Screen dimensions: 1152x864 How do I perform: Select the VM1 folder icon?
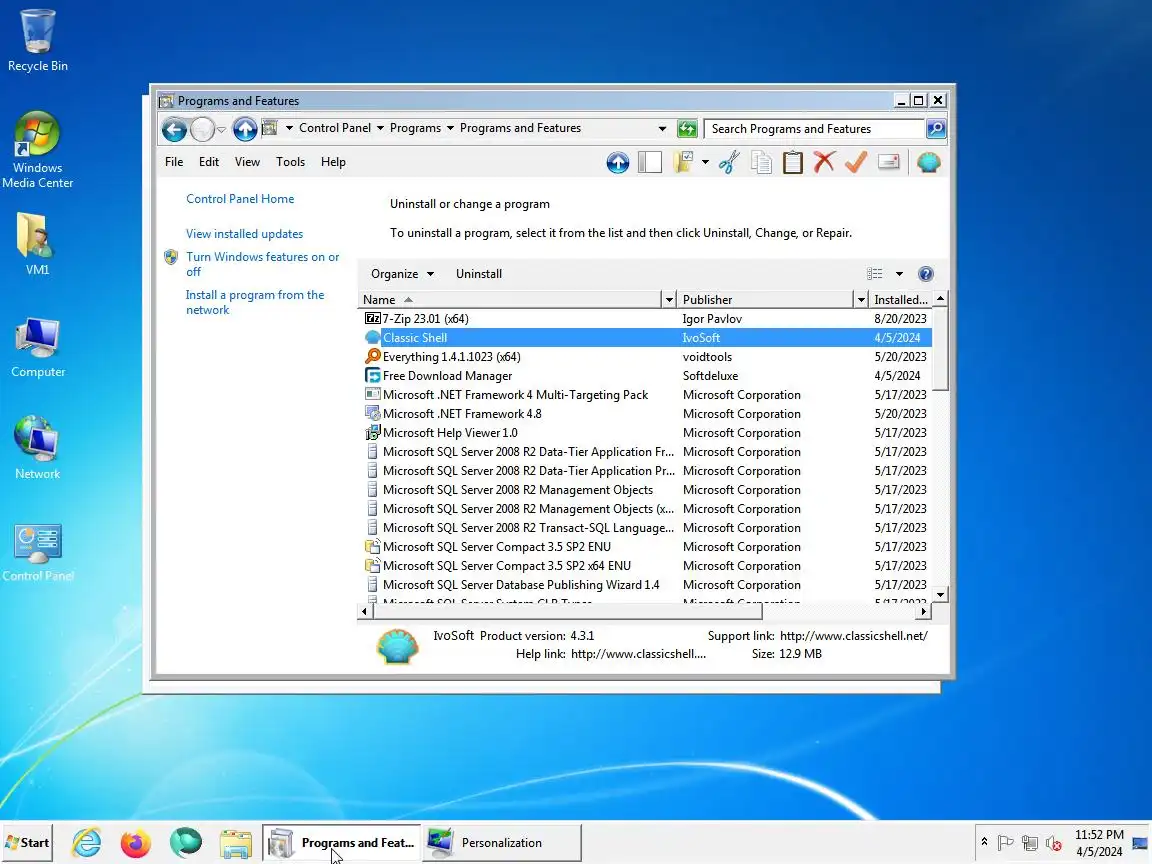click(37, 244)
